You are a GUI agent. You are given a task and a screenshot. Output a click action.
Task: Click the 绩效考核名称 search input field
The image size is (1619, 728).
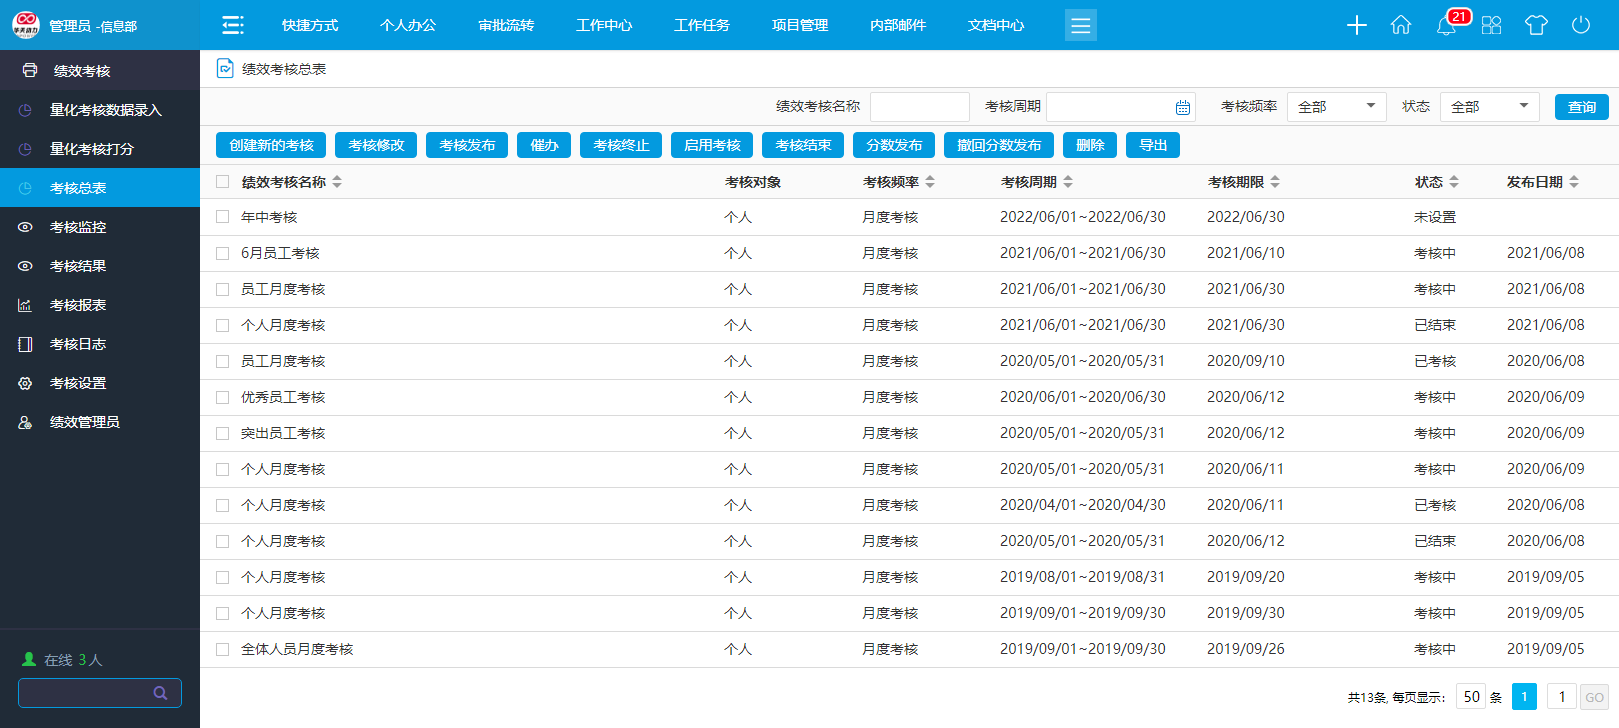pyautogui.click(x=919, y=107)
